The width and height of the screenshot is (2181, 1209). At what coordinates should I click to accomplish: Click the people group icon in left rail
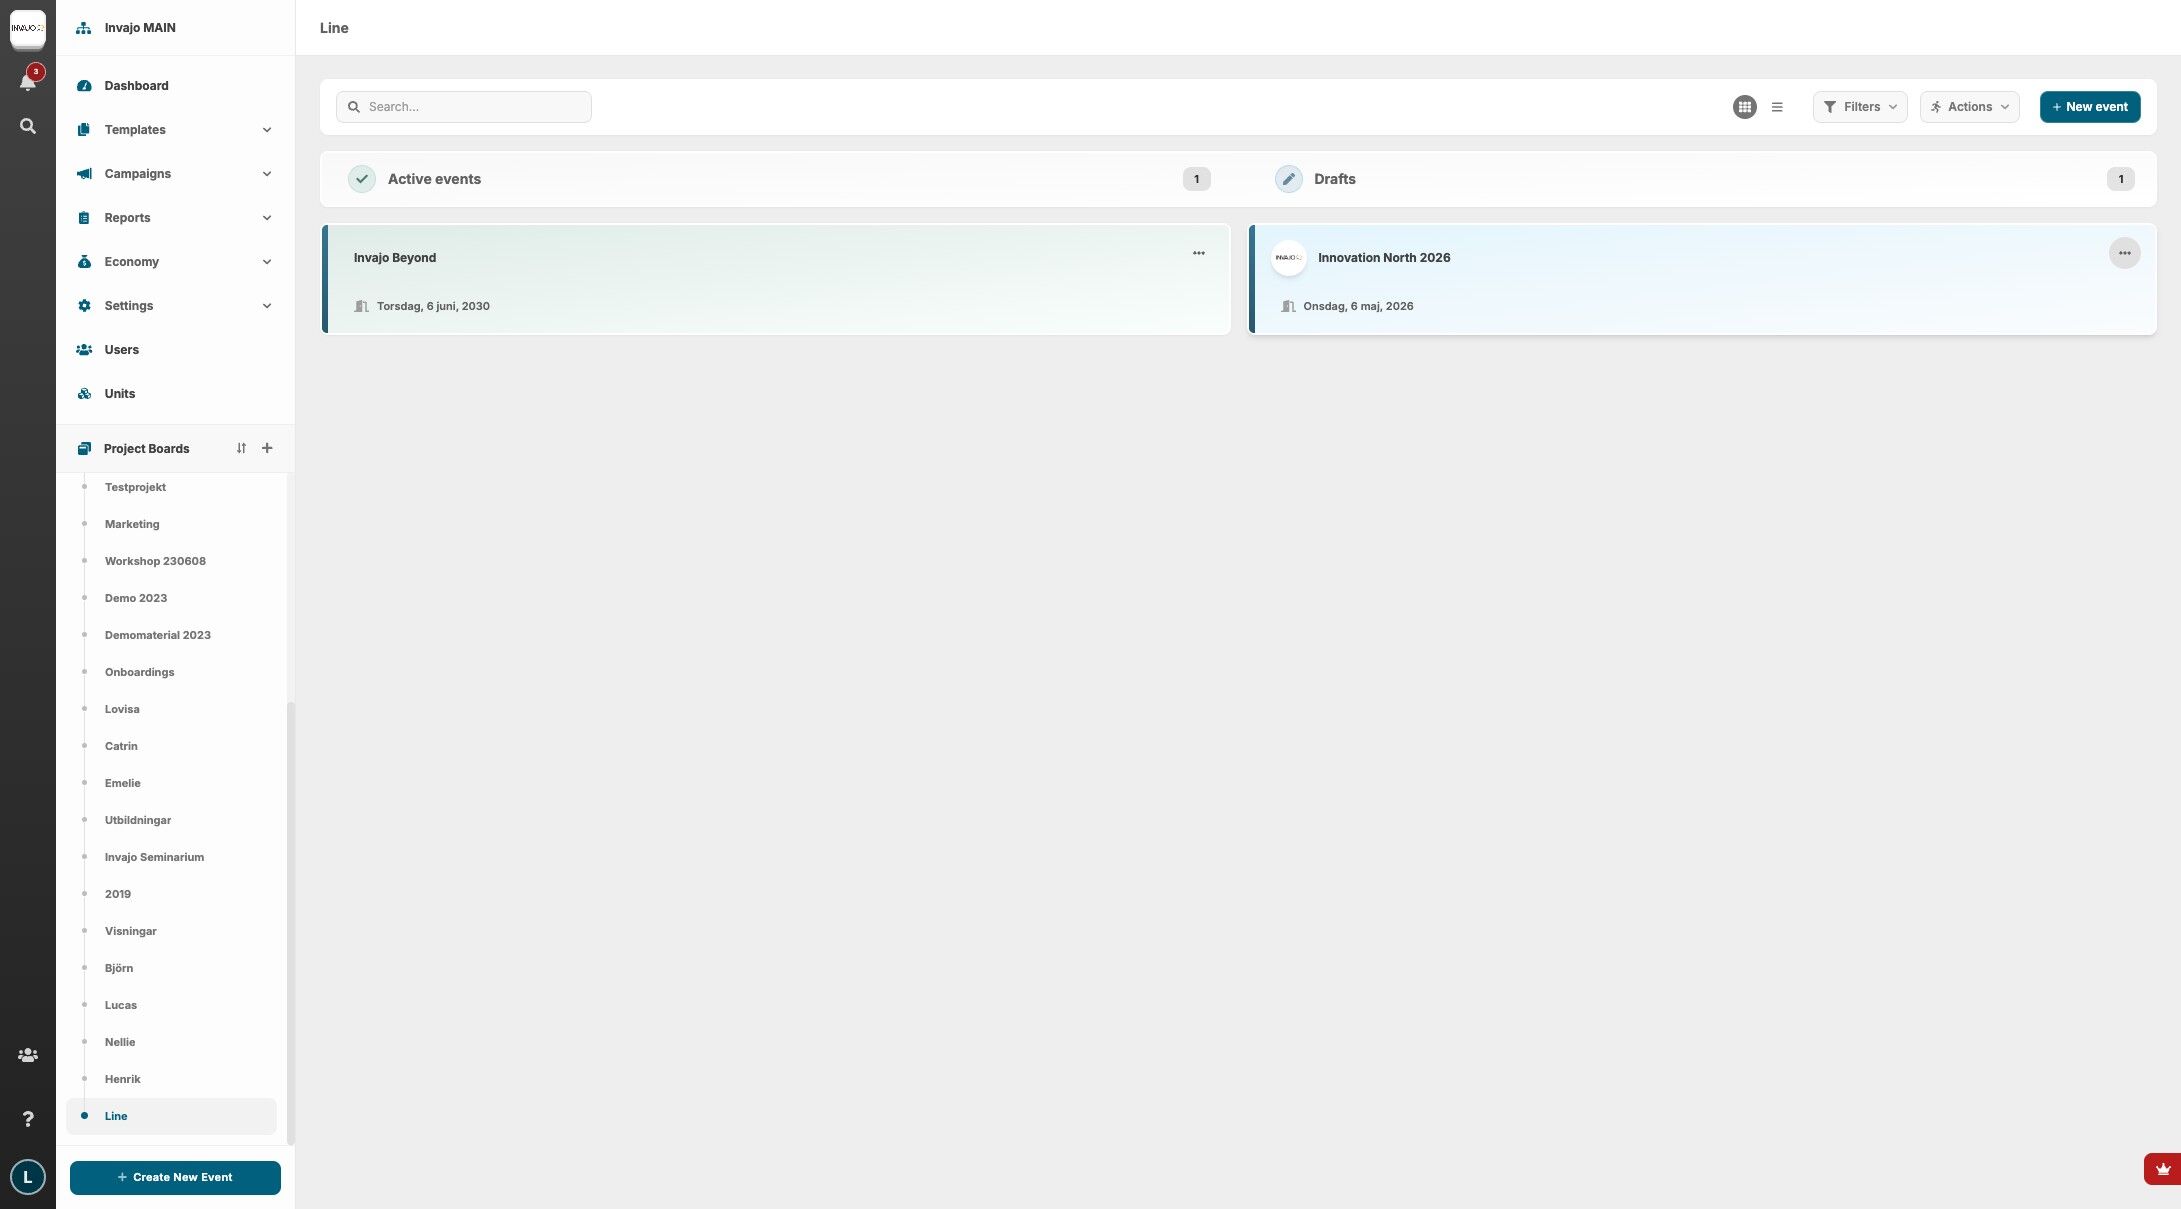[28, 1055]
